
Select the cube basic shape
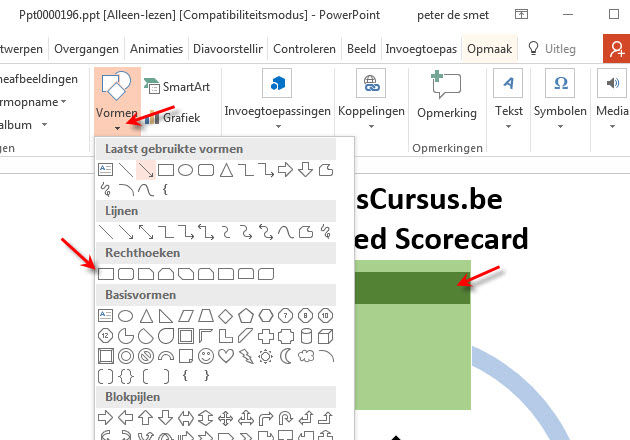[325, 336]
